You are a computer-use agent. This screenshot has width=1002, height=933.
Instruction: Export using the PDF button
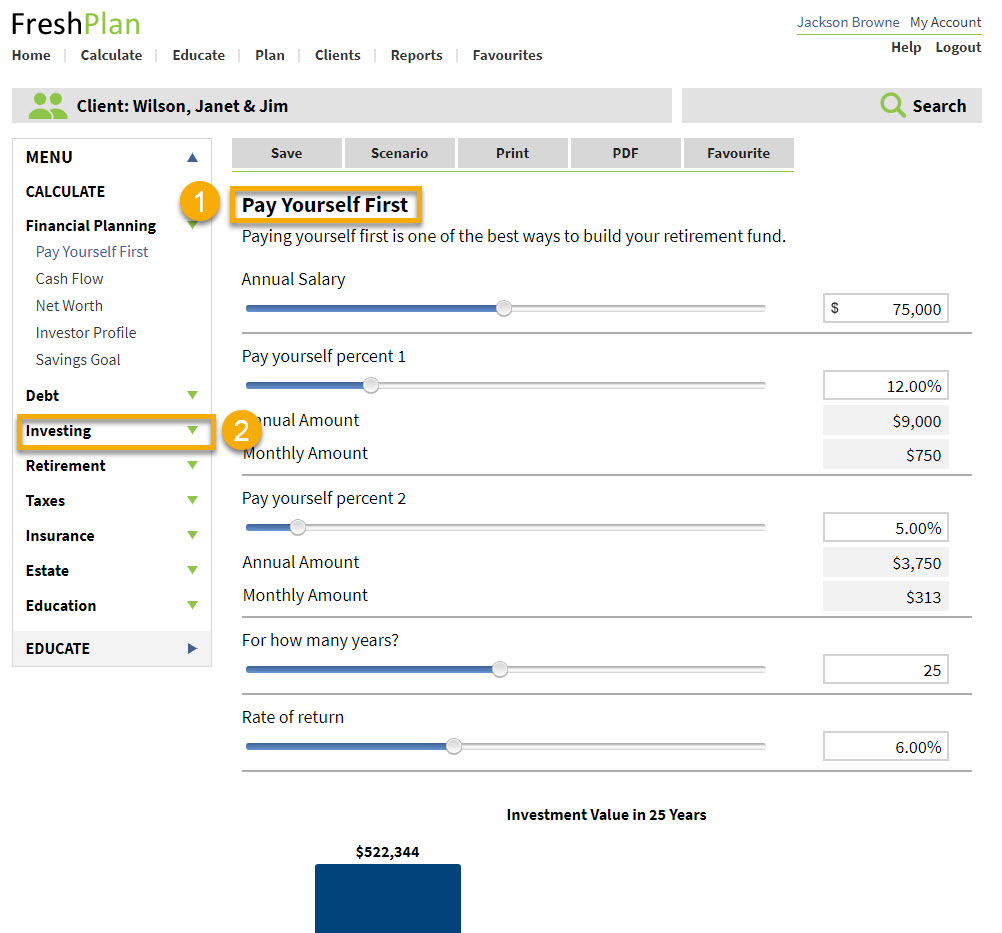(626, 153)
